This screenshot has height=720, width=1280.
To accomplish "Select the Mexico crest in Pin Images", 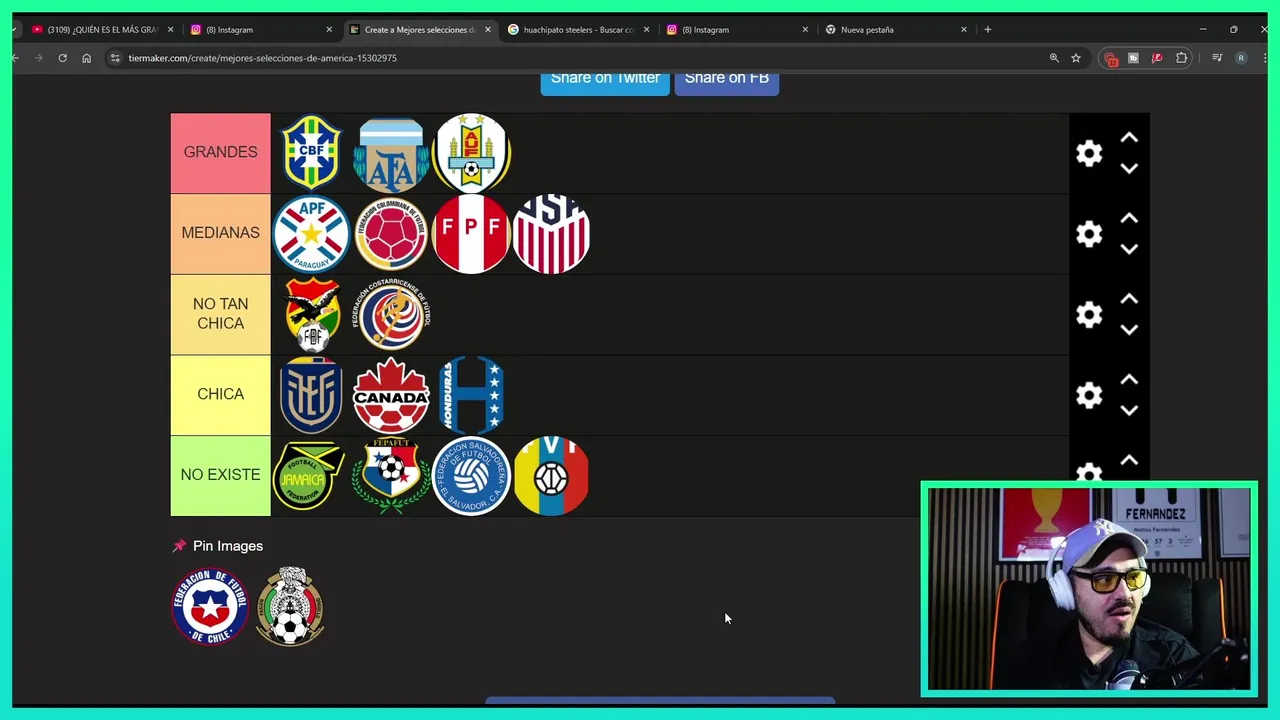I will pyautogui.click(x=290, y=606).
